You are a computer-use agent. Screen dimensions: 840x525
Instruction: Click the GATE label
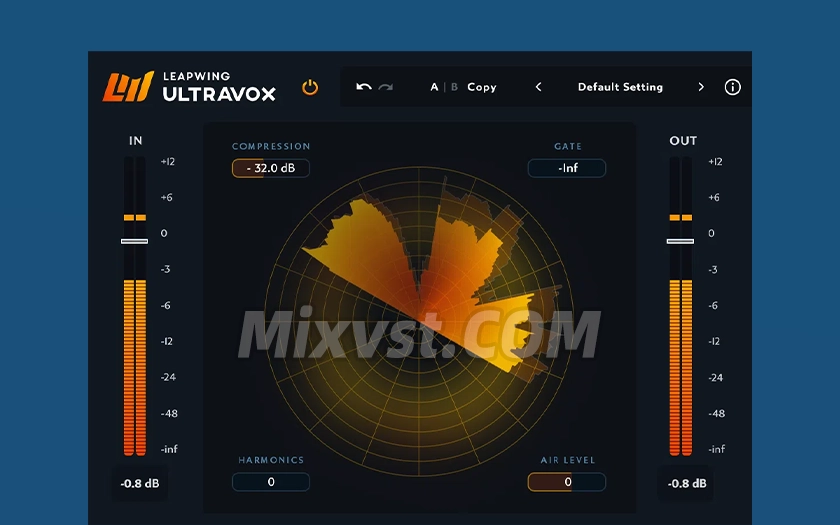(x=568, y=146)
